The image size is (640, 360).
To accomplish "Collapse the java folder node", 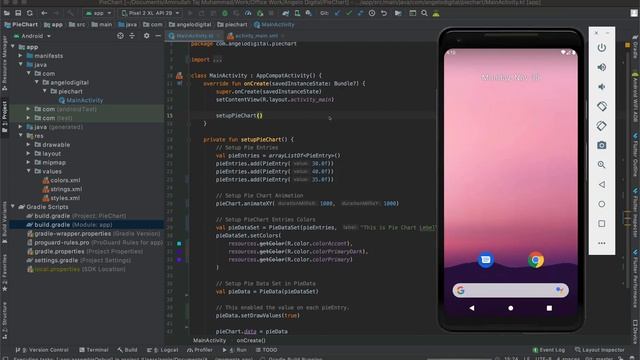I will [21, 64].
